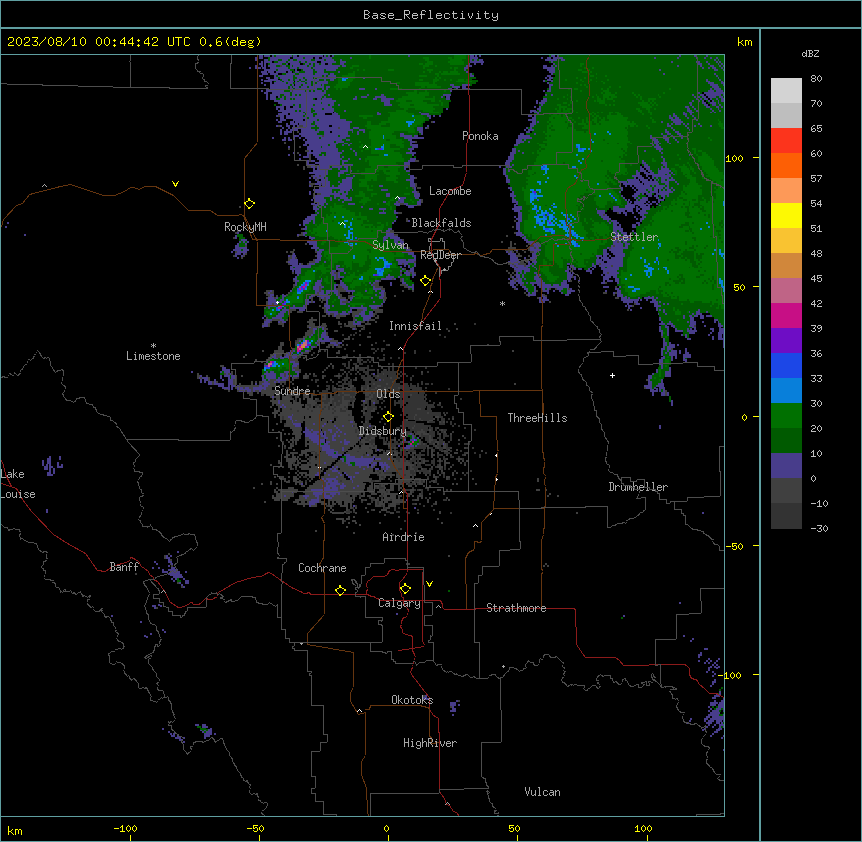Click the Olds label

pyautogui.click(x=388, y=394)
